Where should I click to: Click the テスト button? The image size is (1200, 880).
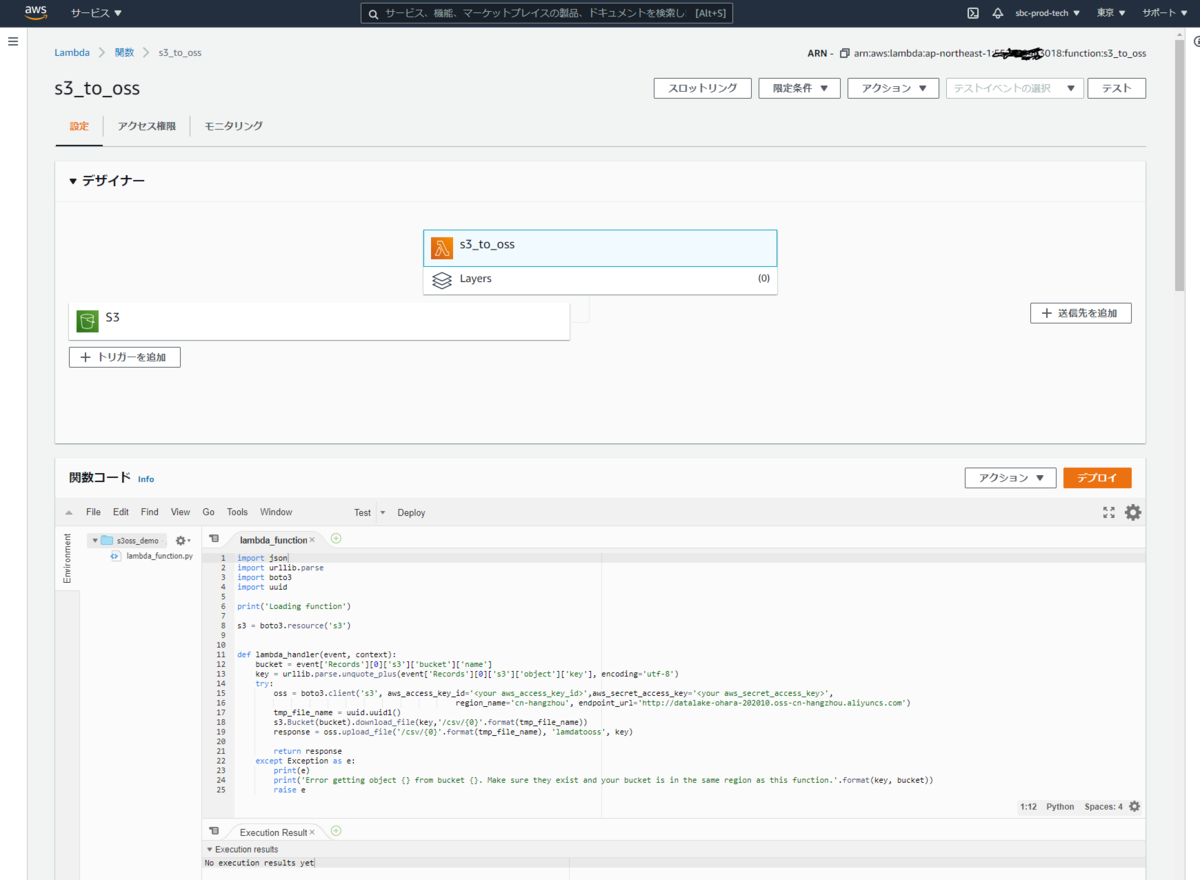click(1116, 88)
